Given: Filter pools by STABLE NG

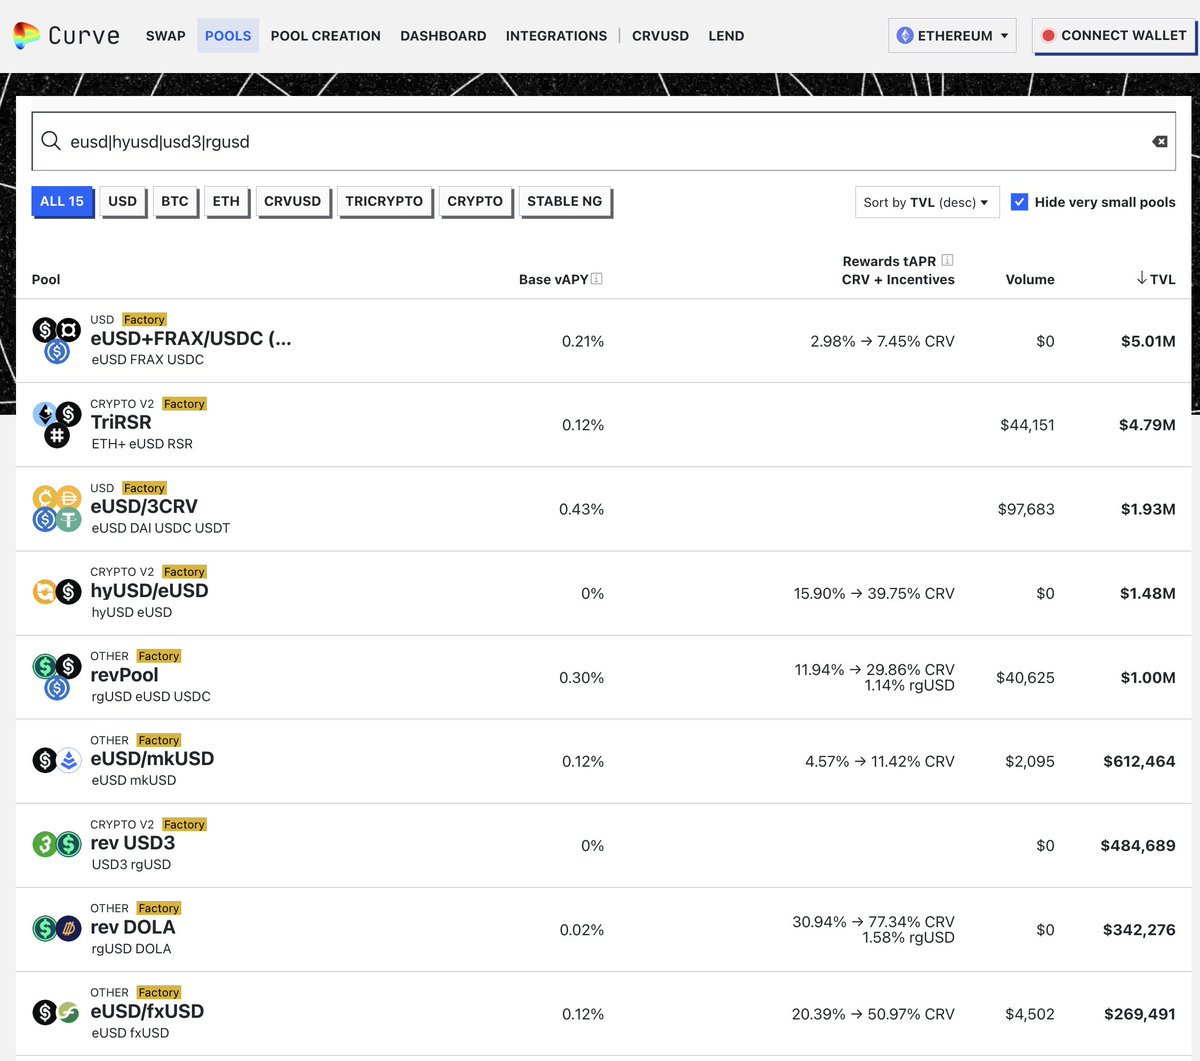Looking at the screenshot, I should (x=565, y=201).
